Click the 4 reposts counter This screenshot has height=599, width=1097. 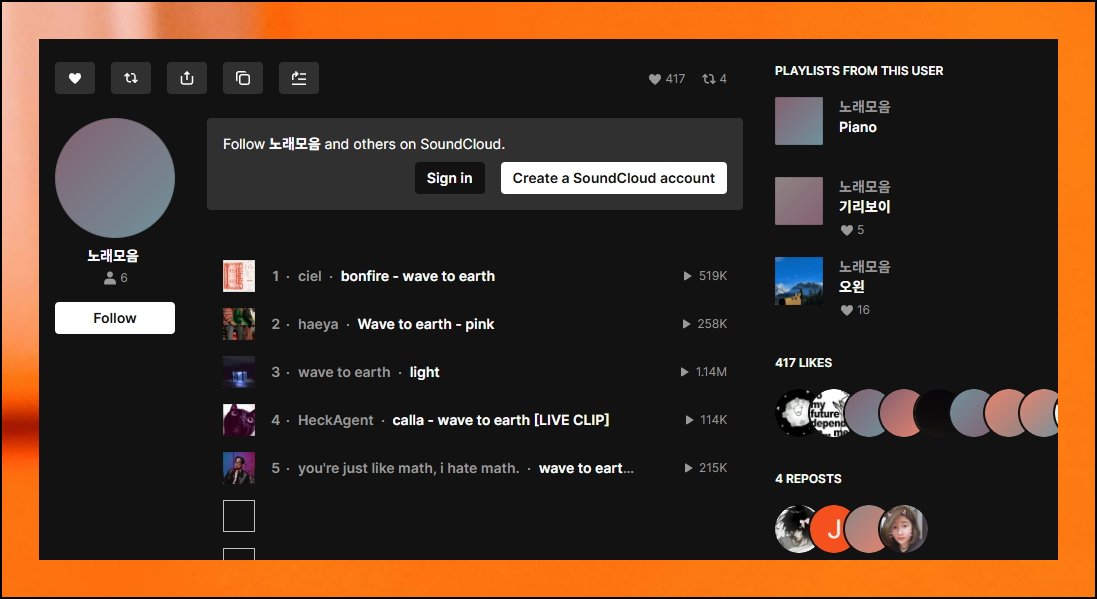714,79
